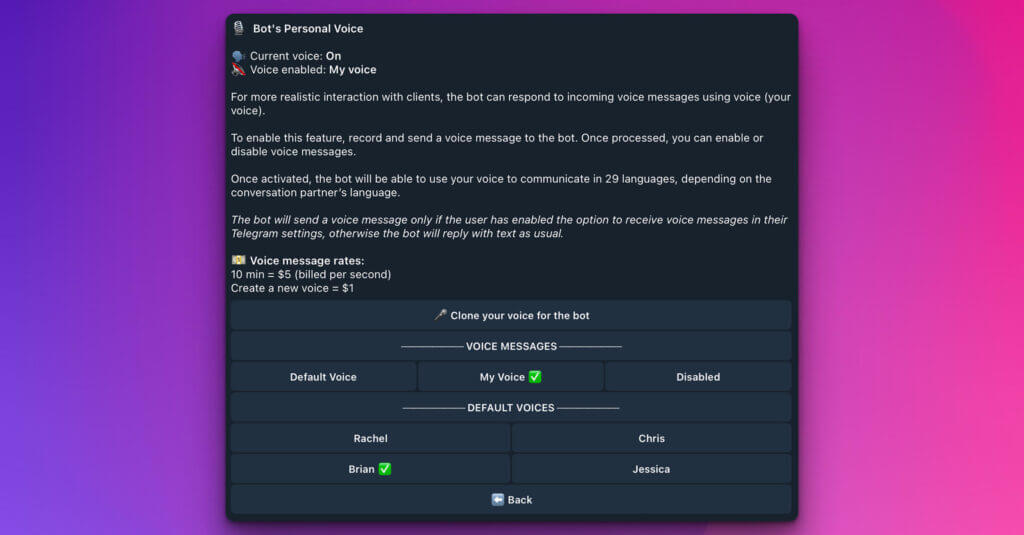Click the muted icon next to Voice enabled
Screen dimensions: 1024x535
pyautogui.click(x=238, y=70)
